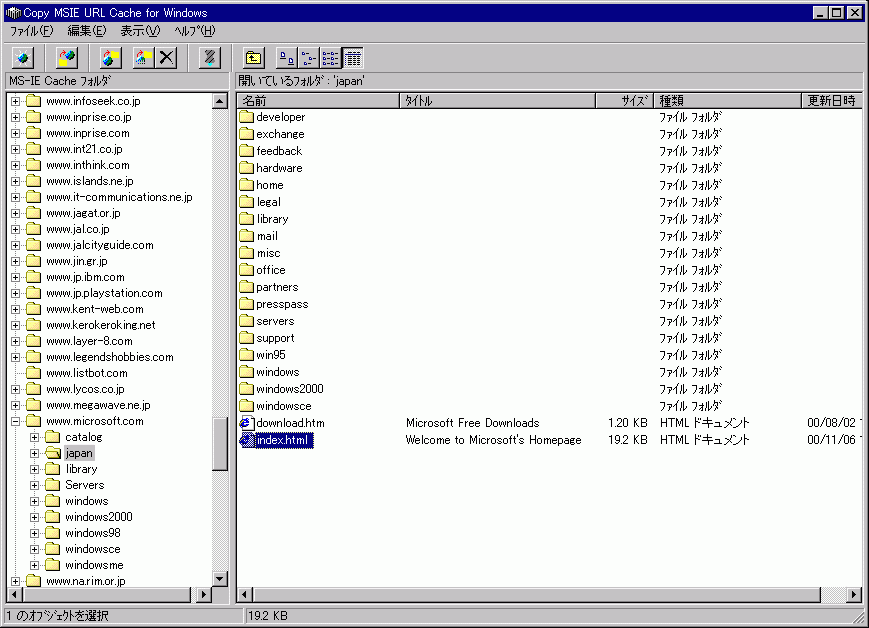Click the grey drill bit toolbar icon

pyautogui.click(x=210, y=58)
